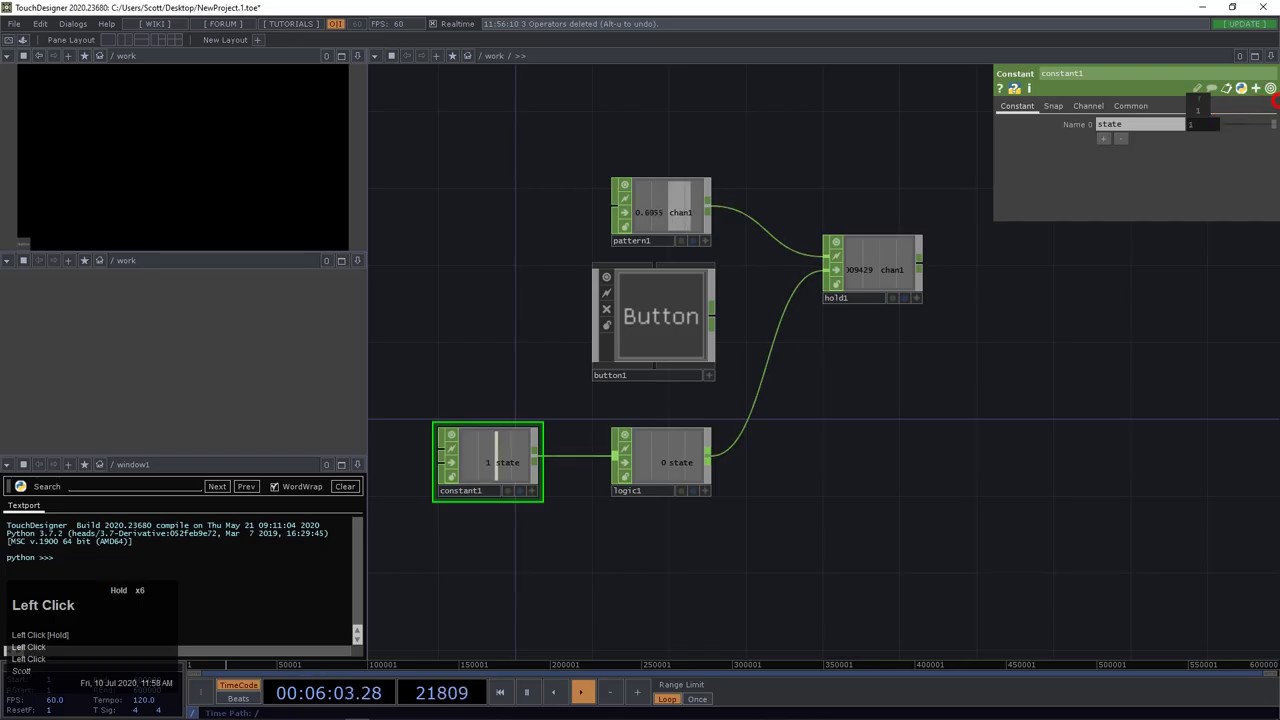Switch timeline display to Beats
Image resolution: width=1280 pixels, height=720 pixels.
click(238, 699)
